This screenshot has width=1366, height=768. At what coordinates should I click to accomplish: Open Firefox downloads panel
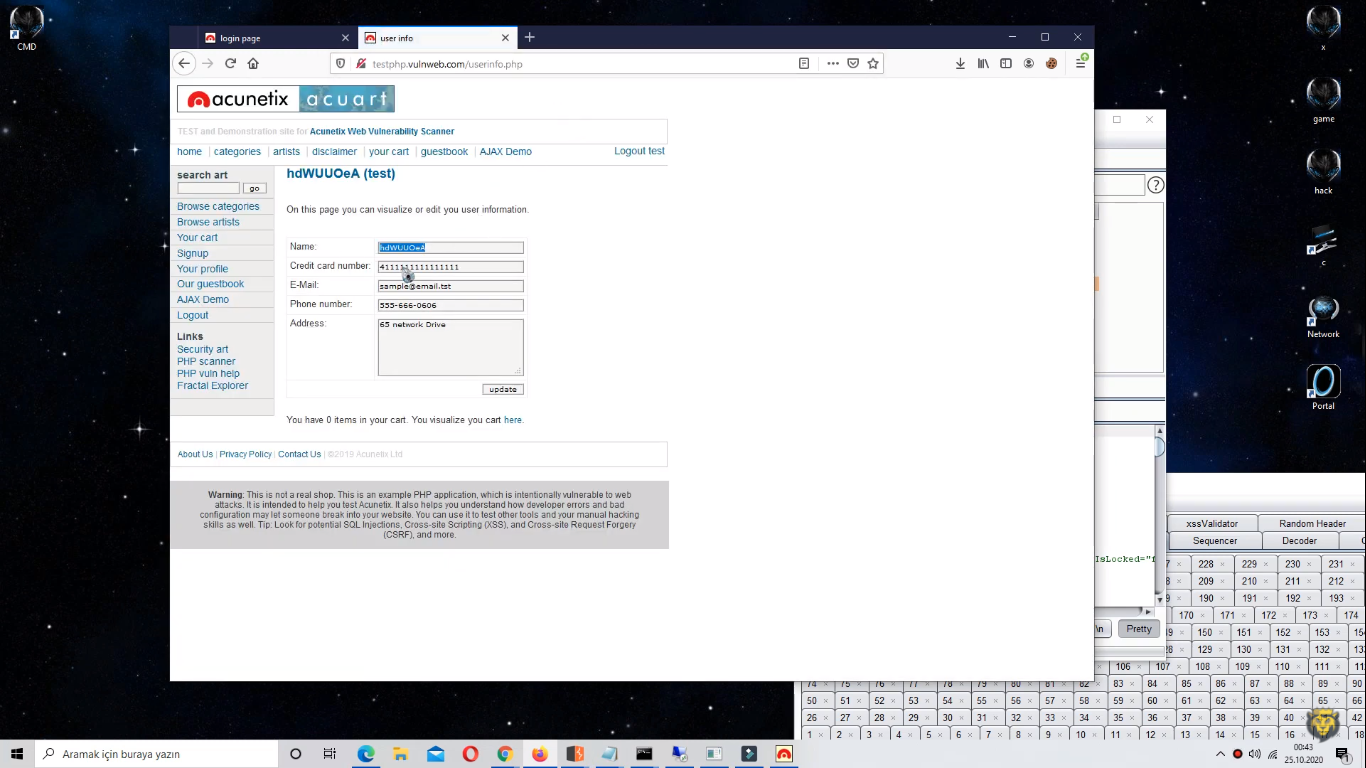[x=960, y=63]
